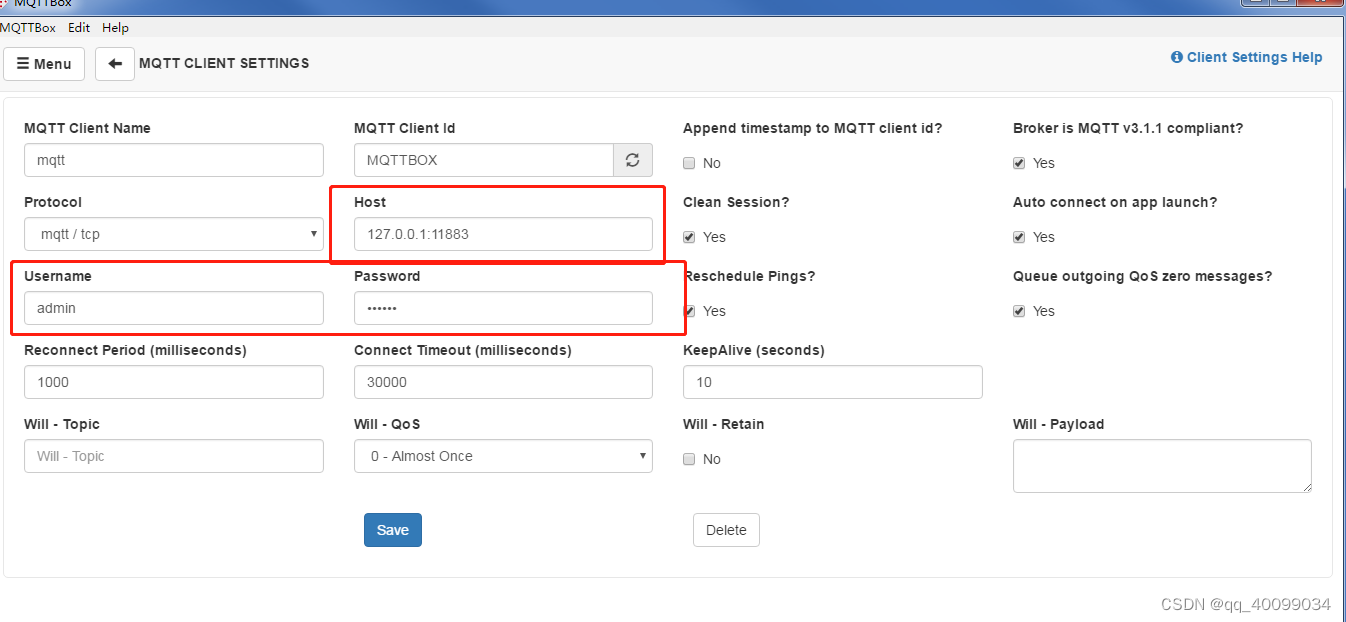Focus the MQTT Client Id field
1346x622 pixels.
point(484,160)
